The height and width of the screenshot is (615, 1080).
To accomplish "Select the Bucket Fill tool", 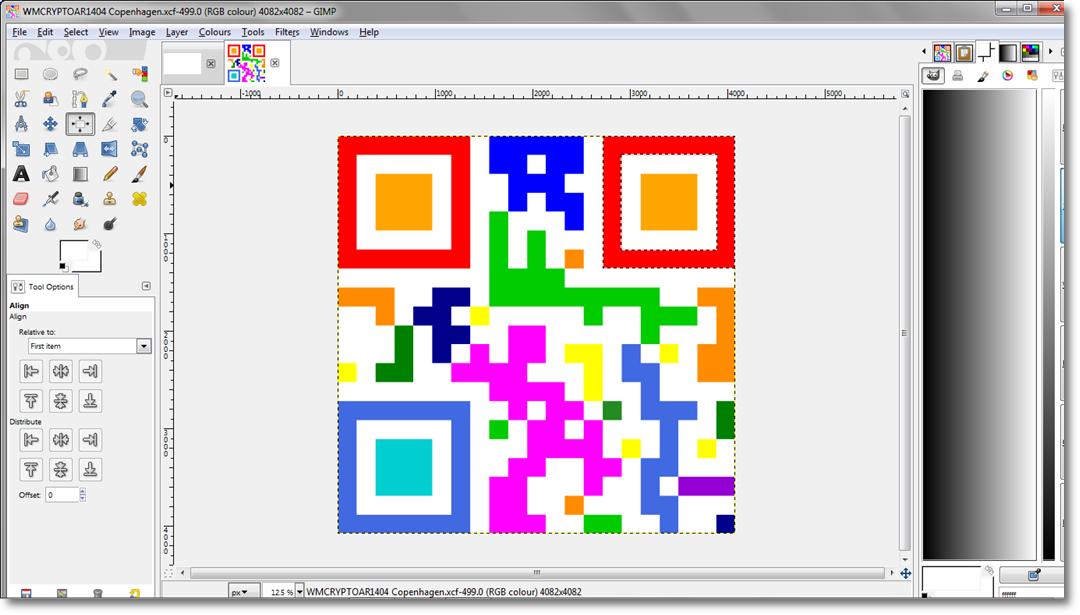I will (50, 174).
